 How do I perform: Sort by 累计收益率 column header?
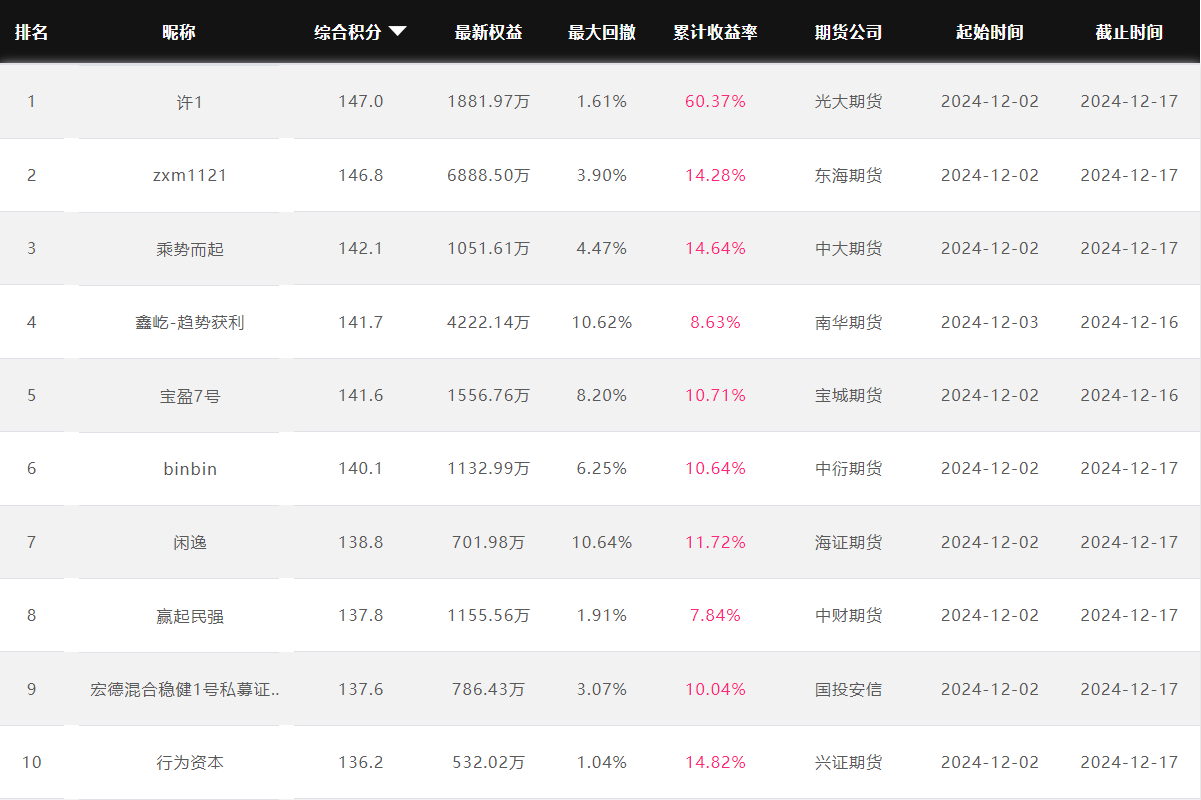715,32
